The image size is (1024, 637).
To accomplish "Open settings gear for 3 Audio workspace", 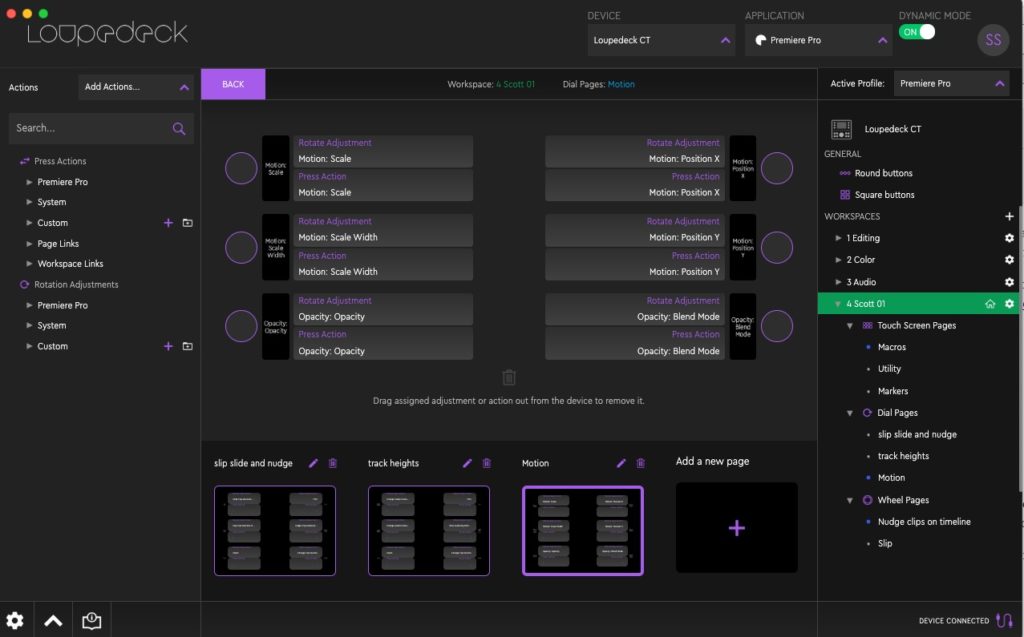I will [x=1009, y=282].
